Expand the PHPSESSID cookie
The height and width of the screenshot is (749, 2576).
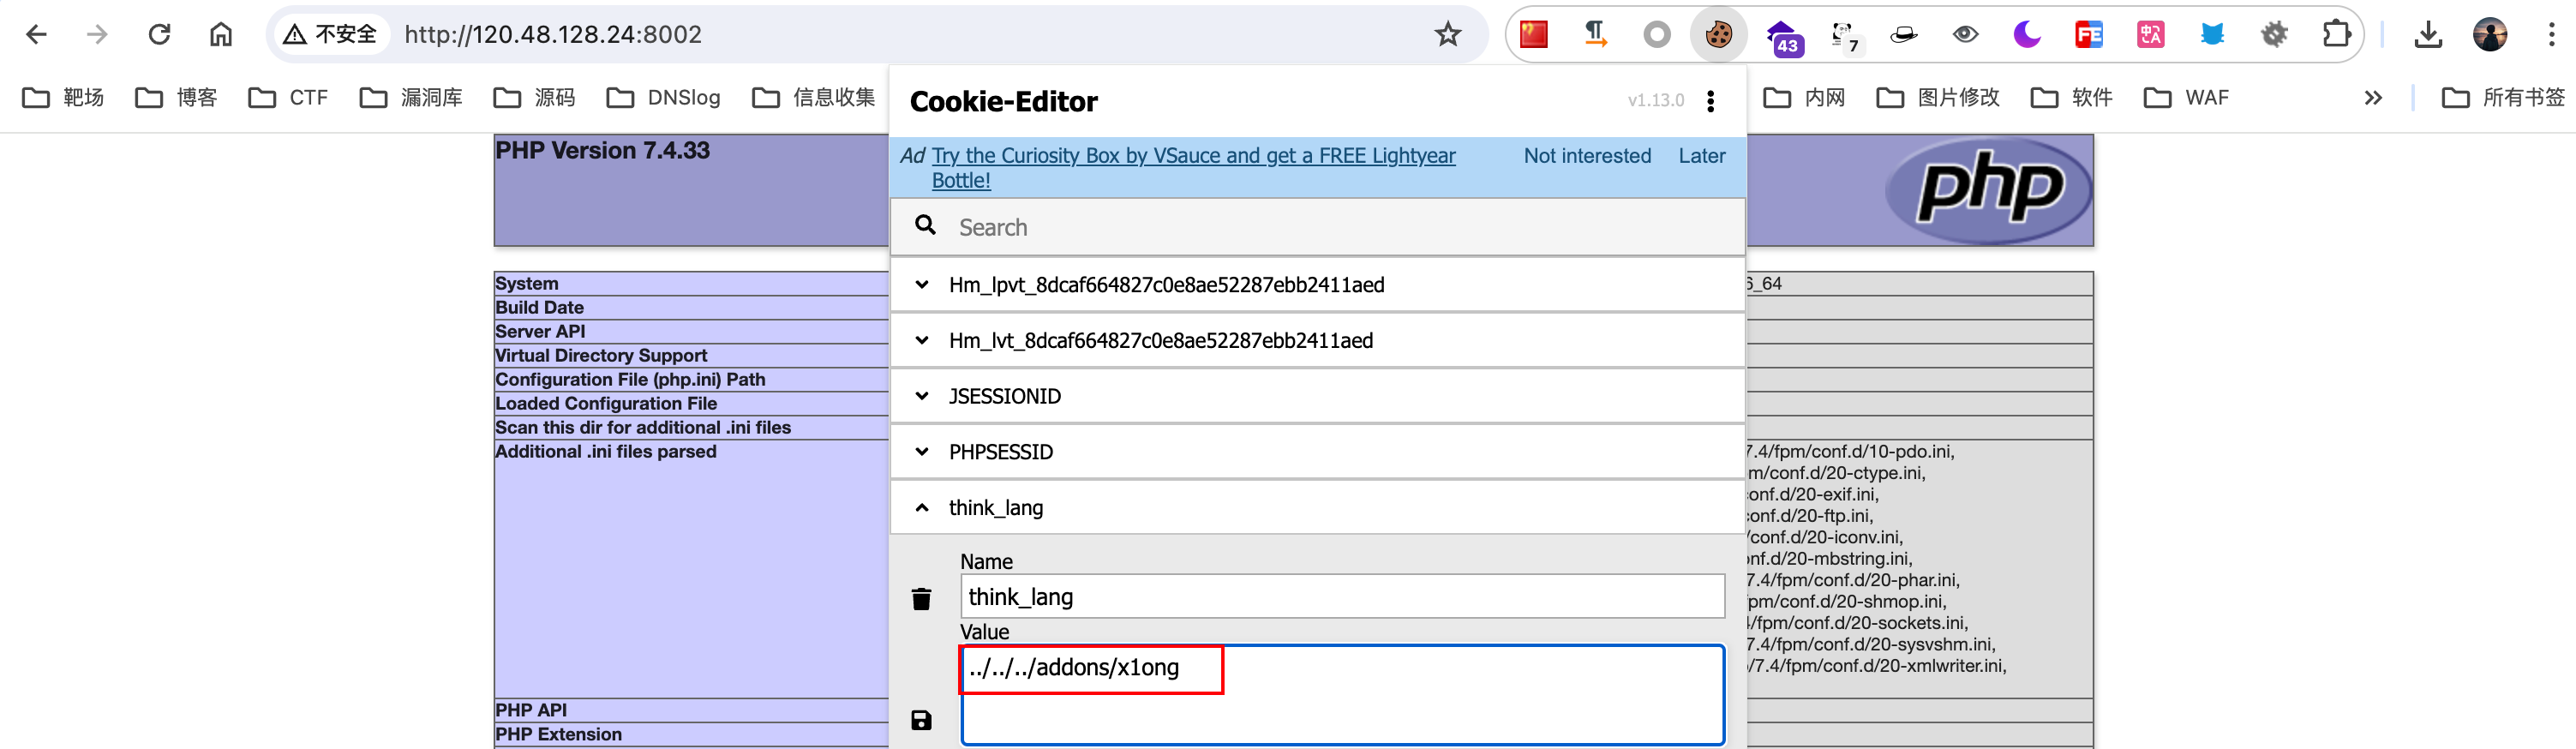922,452
